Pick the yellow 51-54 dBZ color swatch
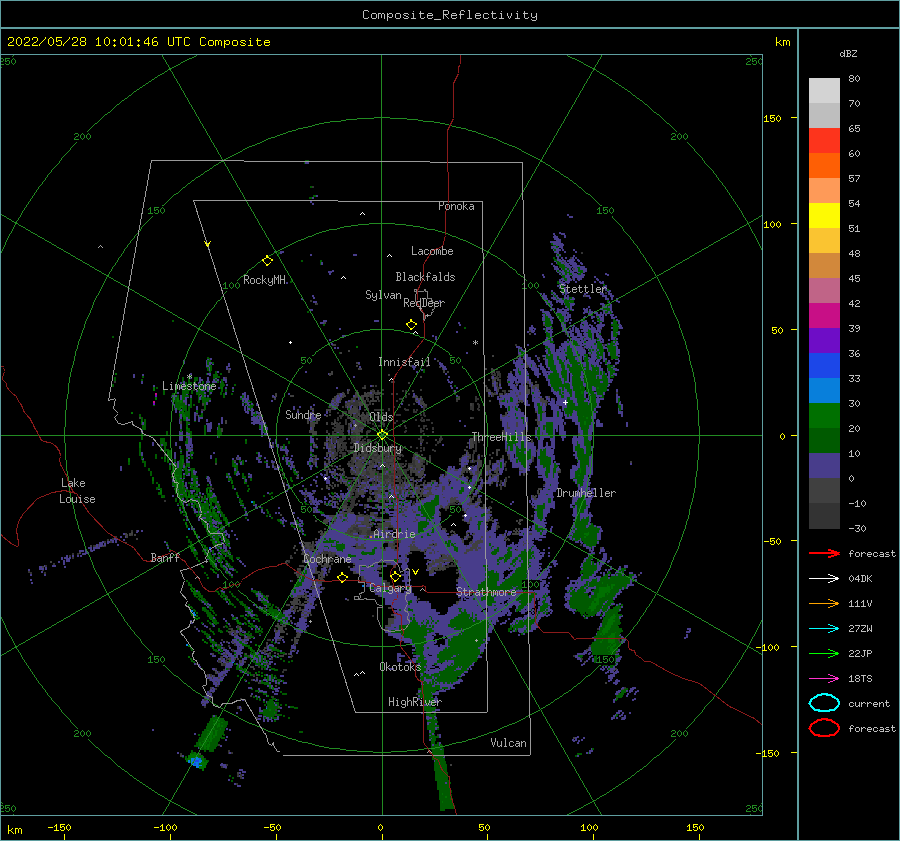The width and height of the screenshot is (900, 841). (x=824, y=216)
